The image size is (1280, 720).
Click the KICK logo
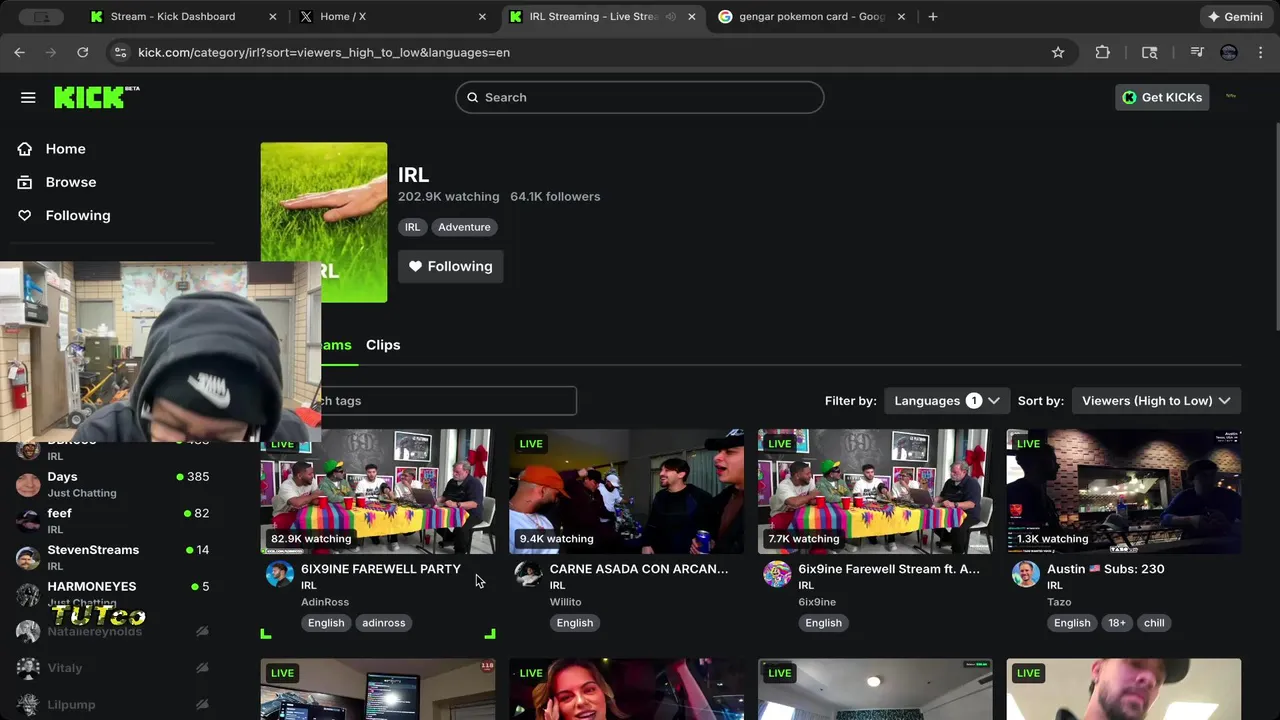(96, 97)
